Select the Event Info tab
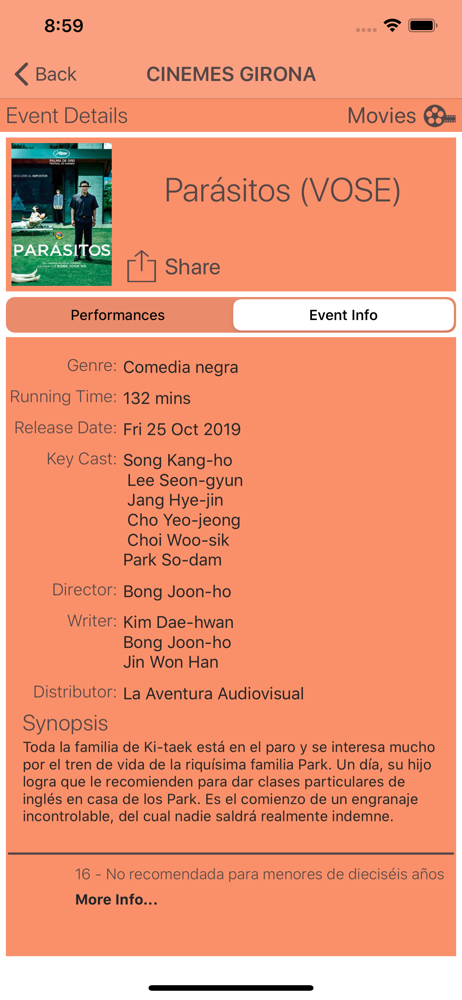The width and height of the screenshot is (462, 1000). 343,315
